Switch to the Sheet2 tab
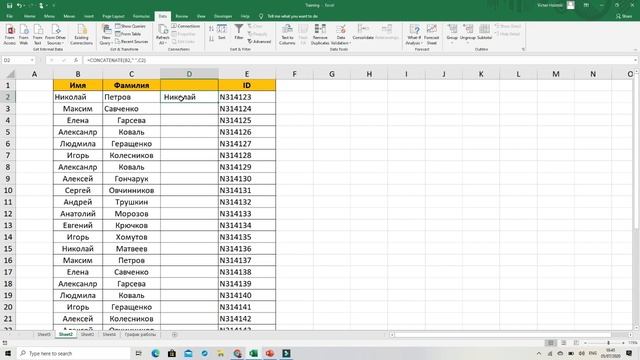Image resolution: width=640 pixels, height=360 pixels. coord(66,334)
